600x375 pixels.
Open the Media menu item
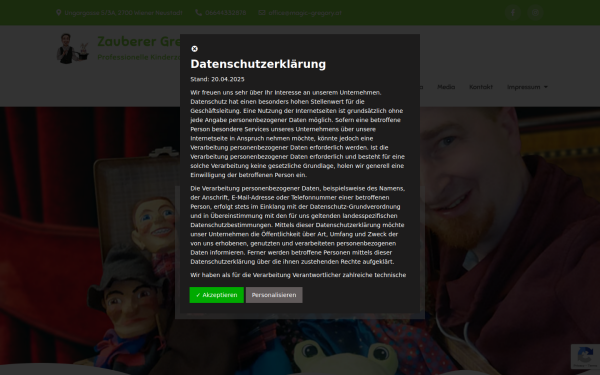(446, 87)
